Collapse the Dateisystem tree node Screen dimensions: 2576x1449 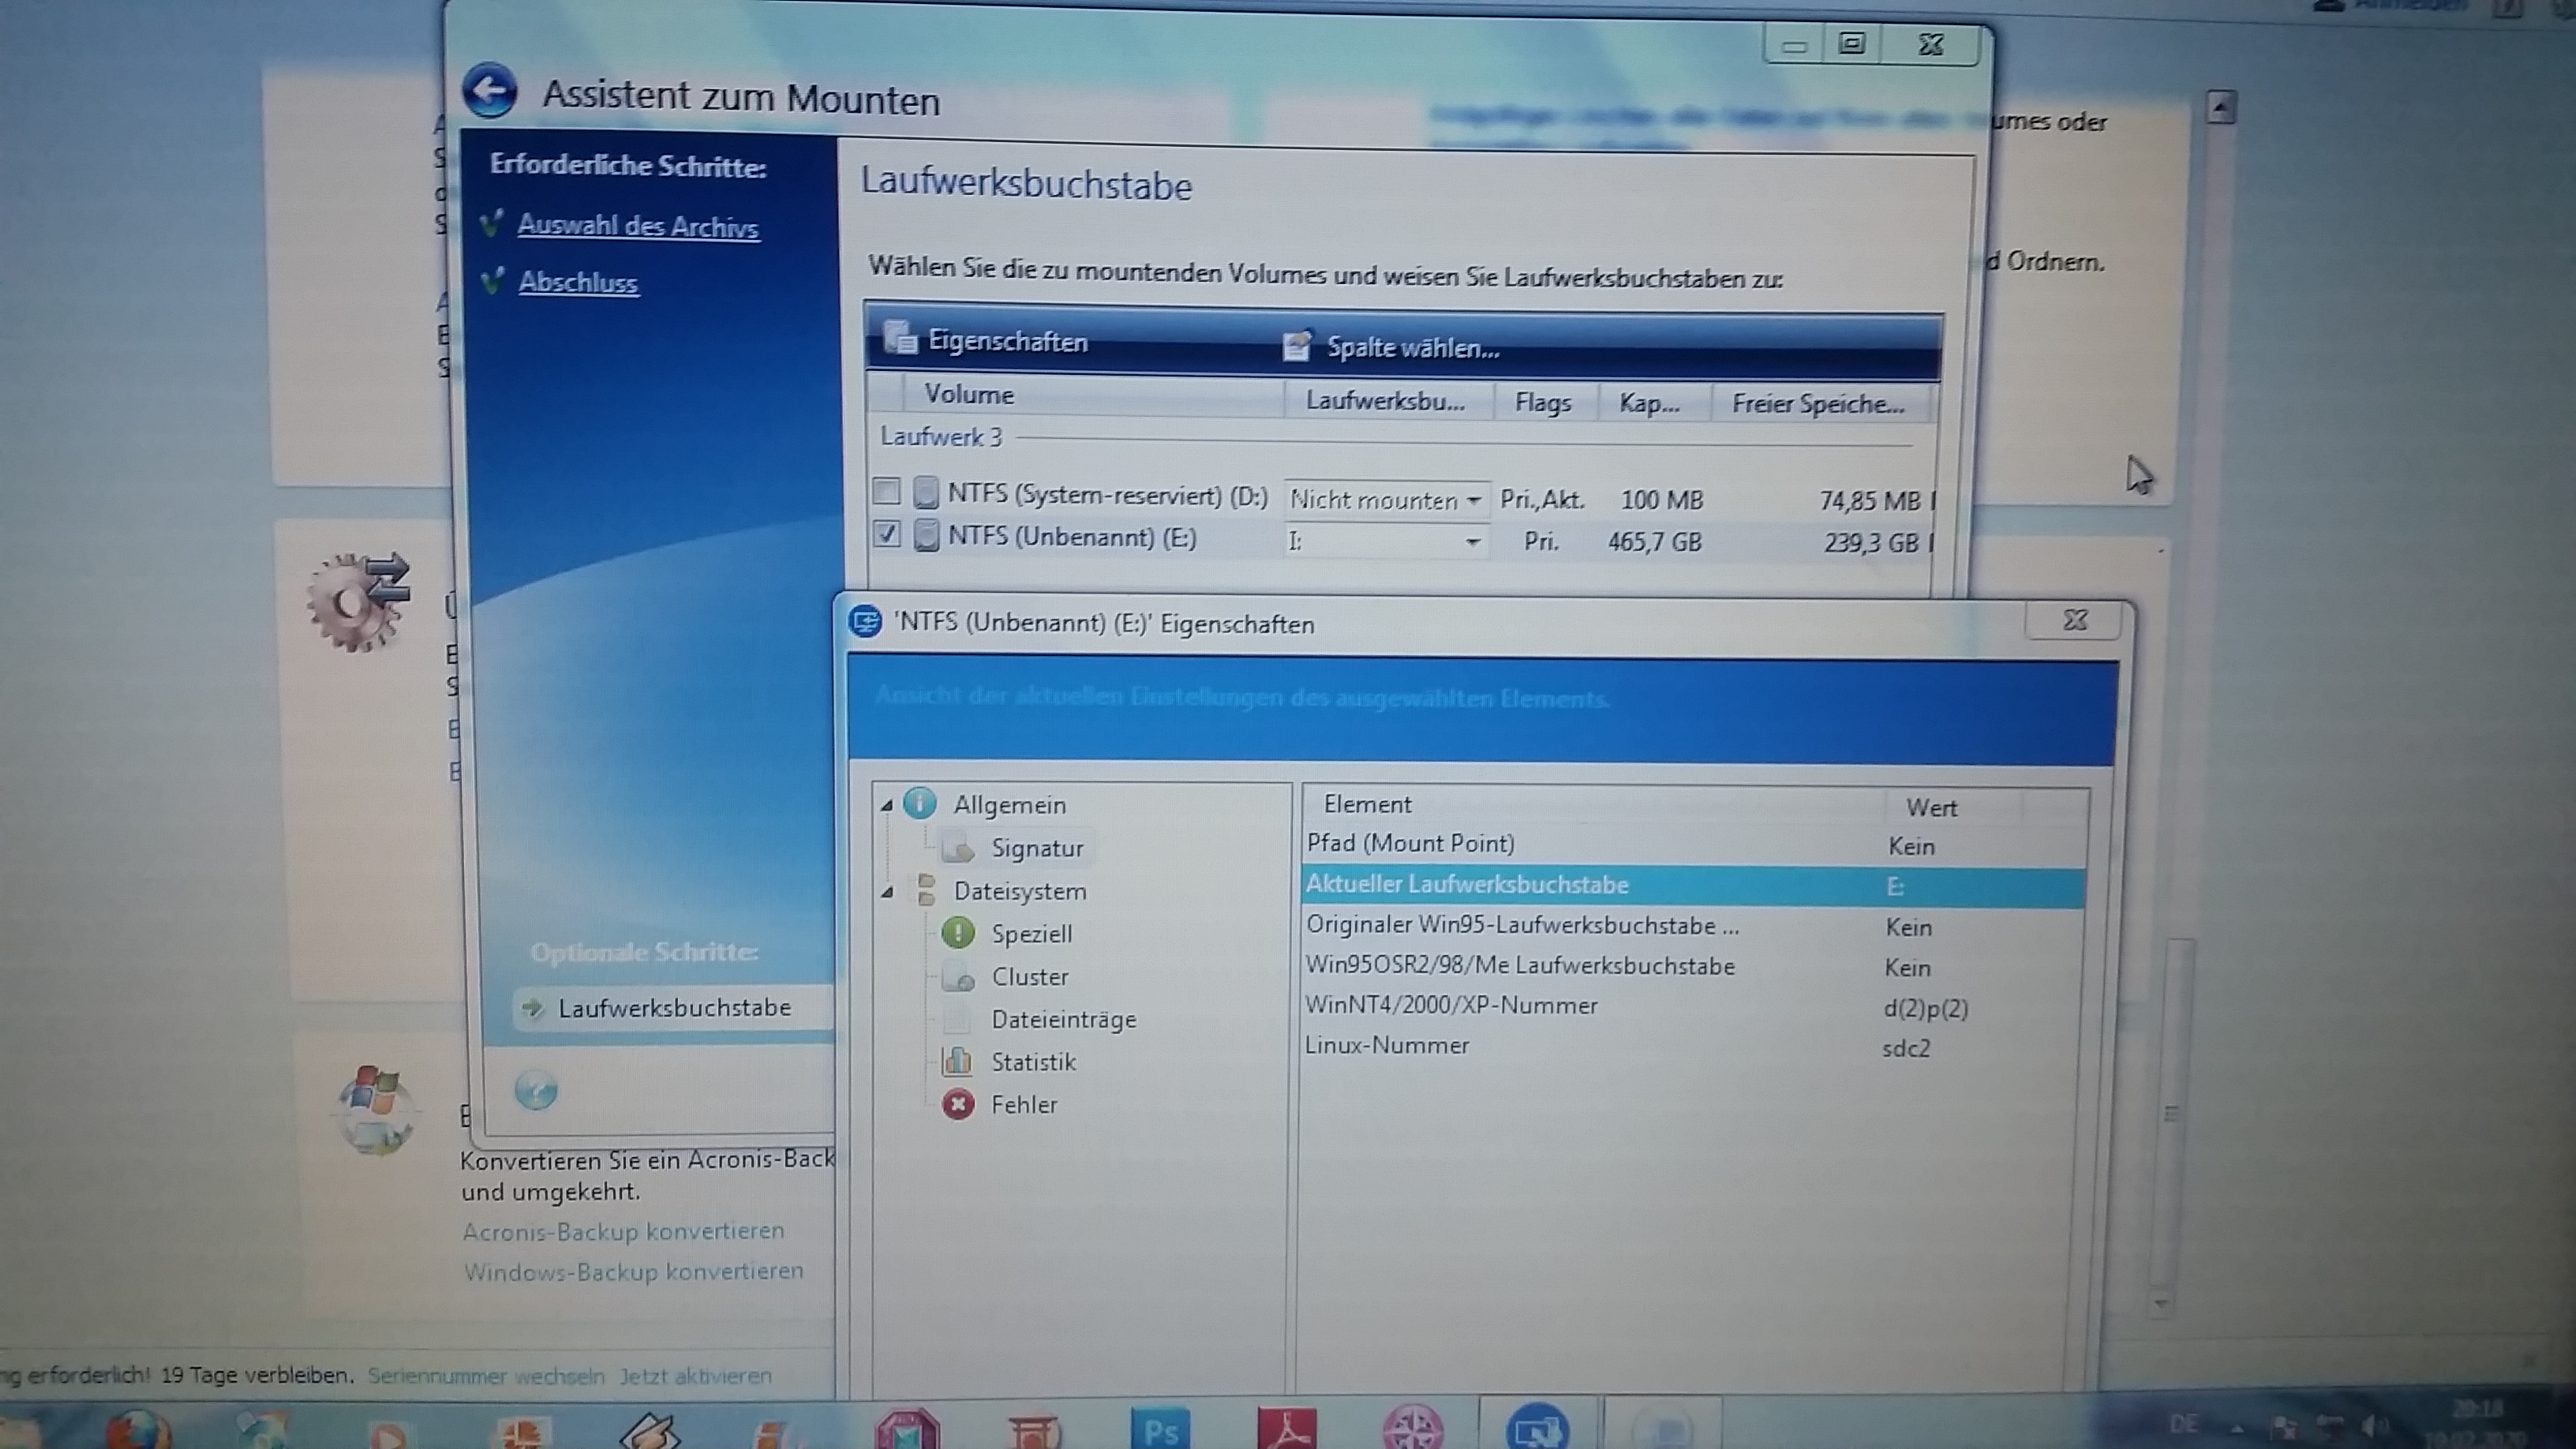(x=888, y=891)
